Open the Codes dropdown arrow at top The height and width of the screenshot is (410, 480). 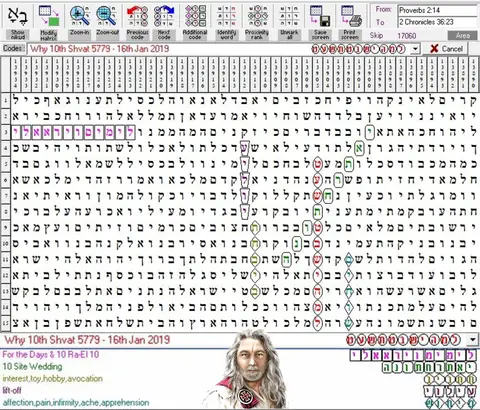(x=415, y=49)
